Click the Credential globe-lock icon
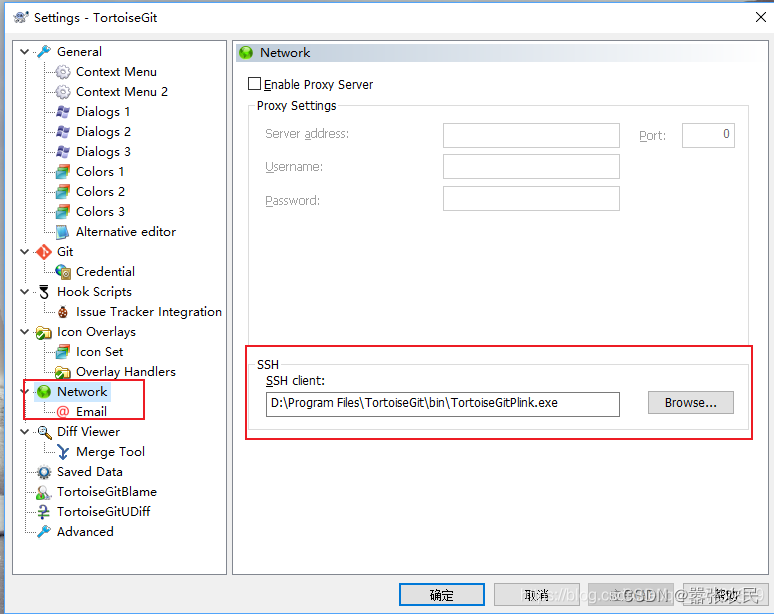Screen dimensions: 774x614 [63, 271]
